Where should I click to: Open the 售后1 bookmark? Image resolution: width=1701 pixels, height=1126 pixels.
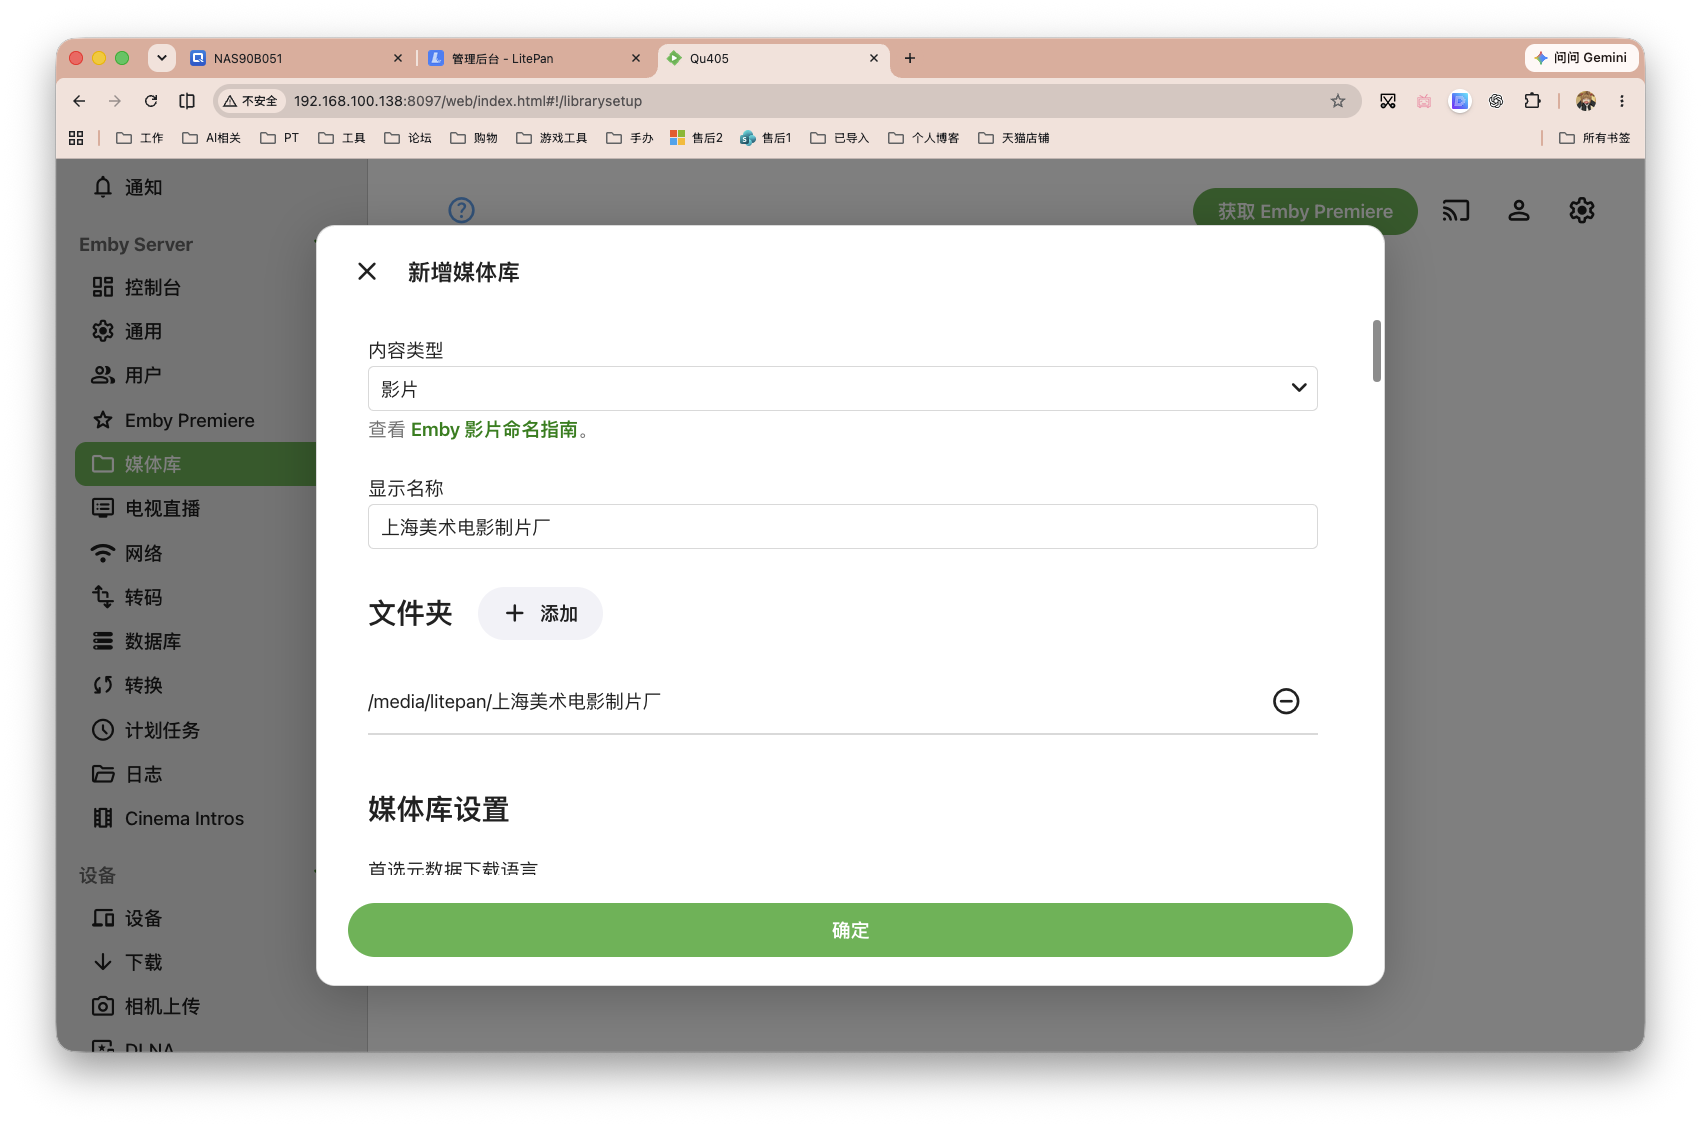point(766,138)
